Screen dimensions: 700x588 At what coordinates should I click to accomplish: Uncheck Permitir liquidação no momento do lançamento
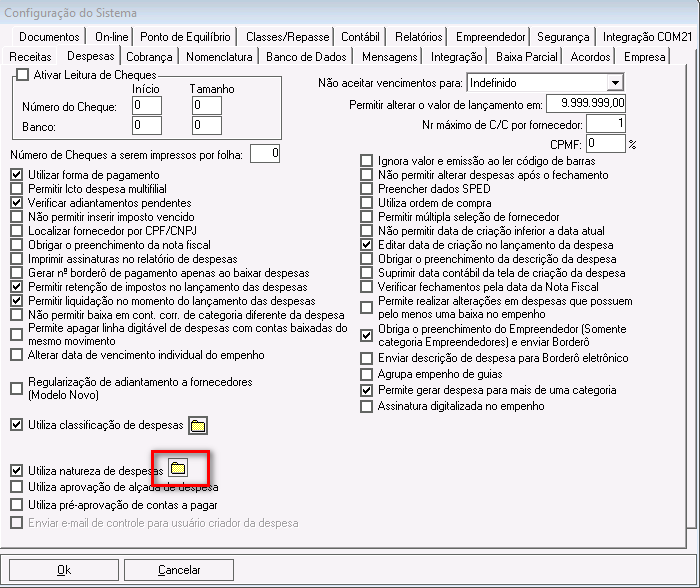tap(17, 300)
